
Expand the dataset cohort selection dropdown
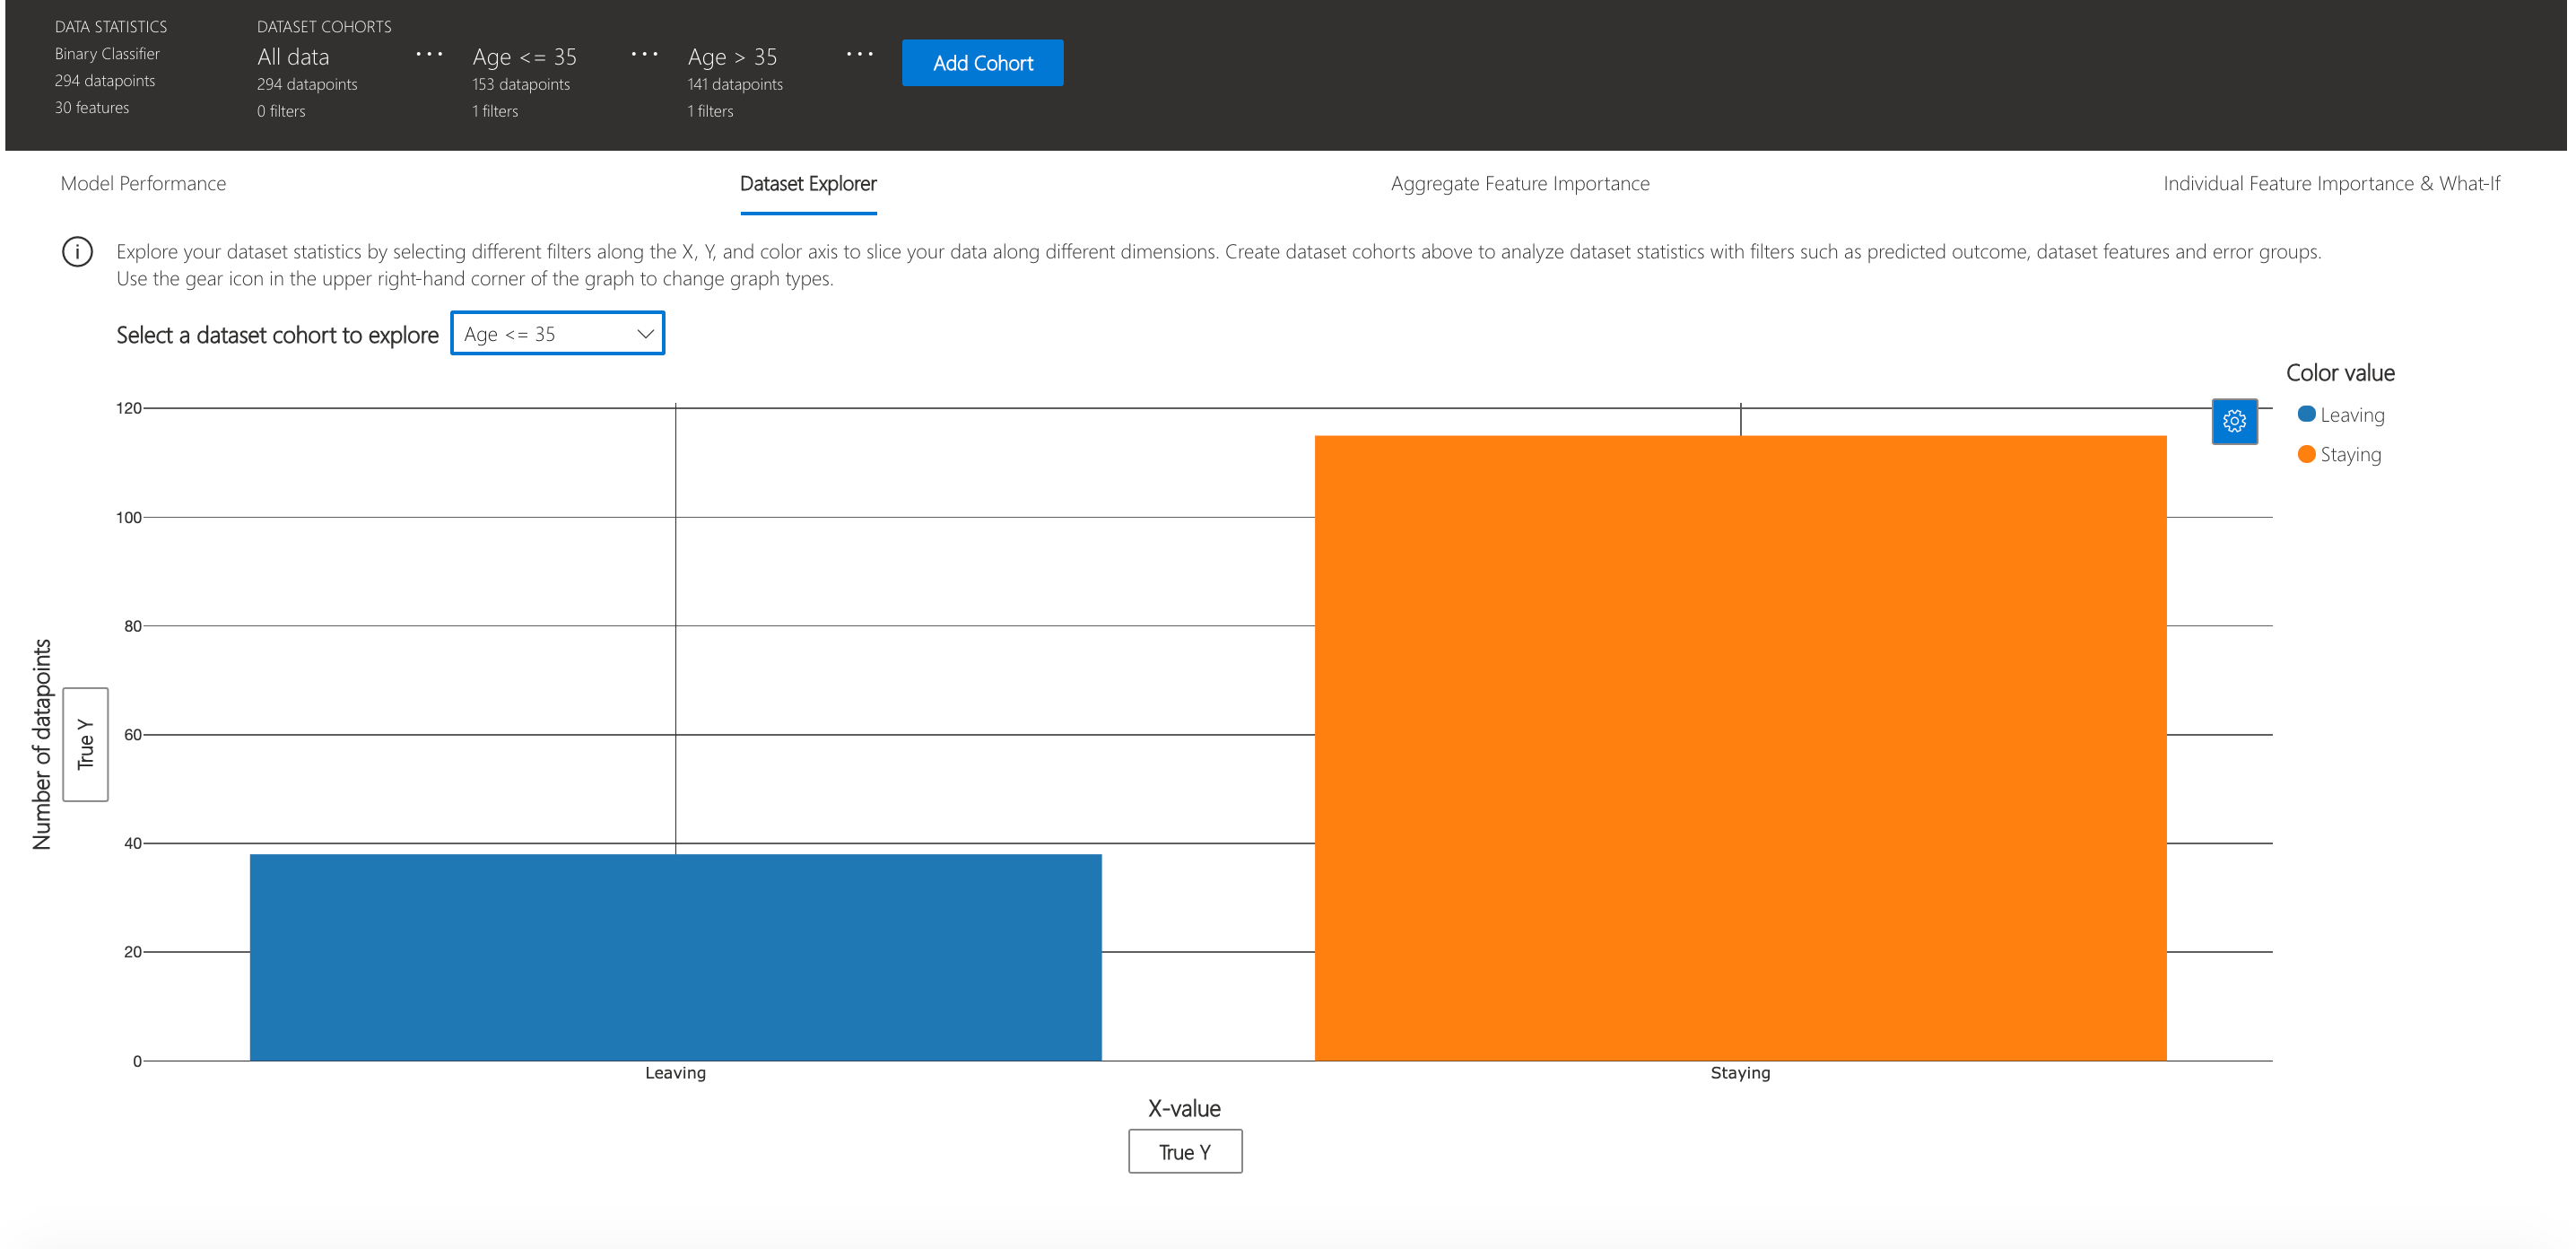(x=556, y=334)
